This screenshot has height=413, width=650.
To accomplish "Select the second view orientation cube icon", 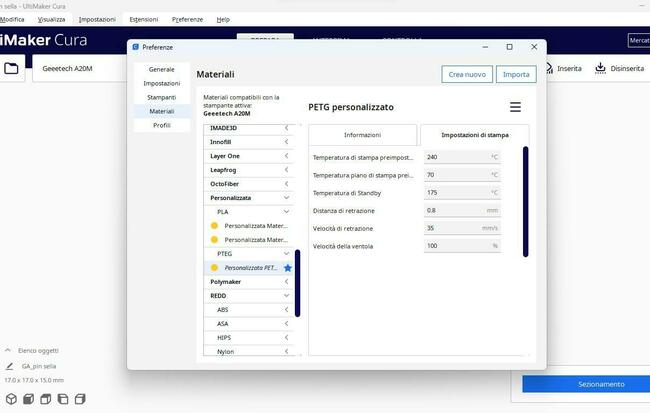I will 29,400.
